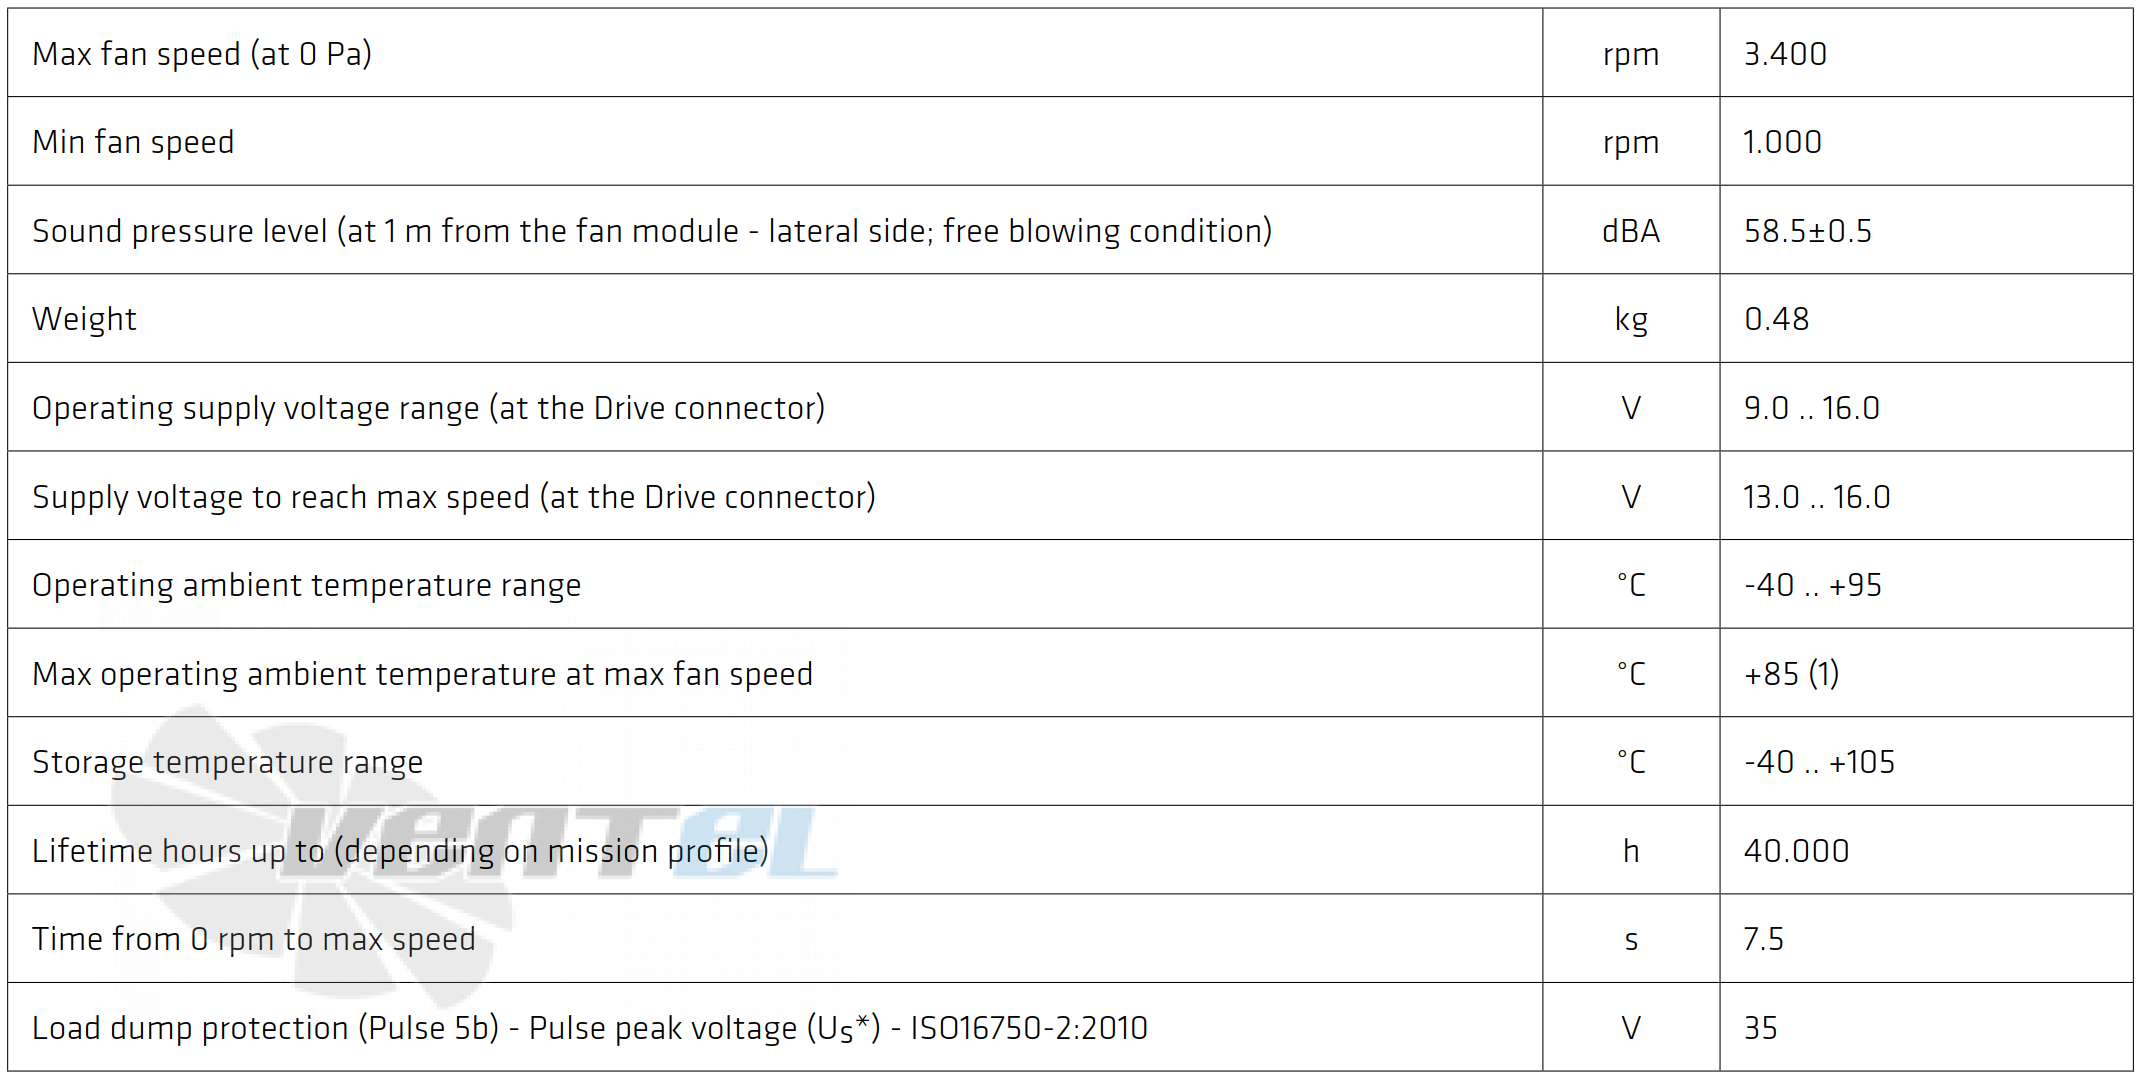Select the 9.0 .. 16.0 voltage value
This screenshot has height=1079, width=2141.
1812,408
